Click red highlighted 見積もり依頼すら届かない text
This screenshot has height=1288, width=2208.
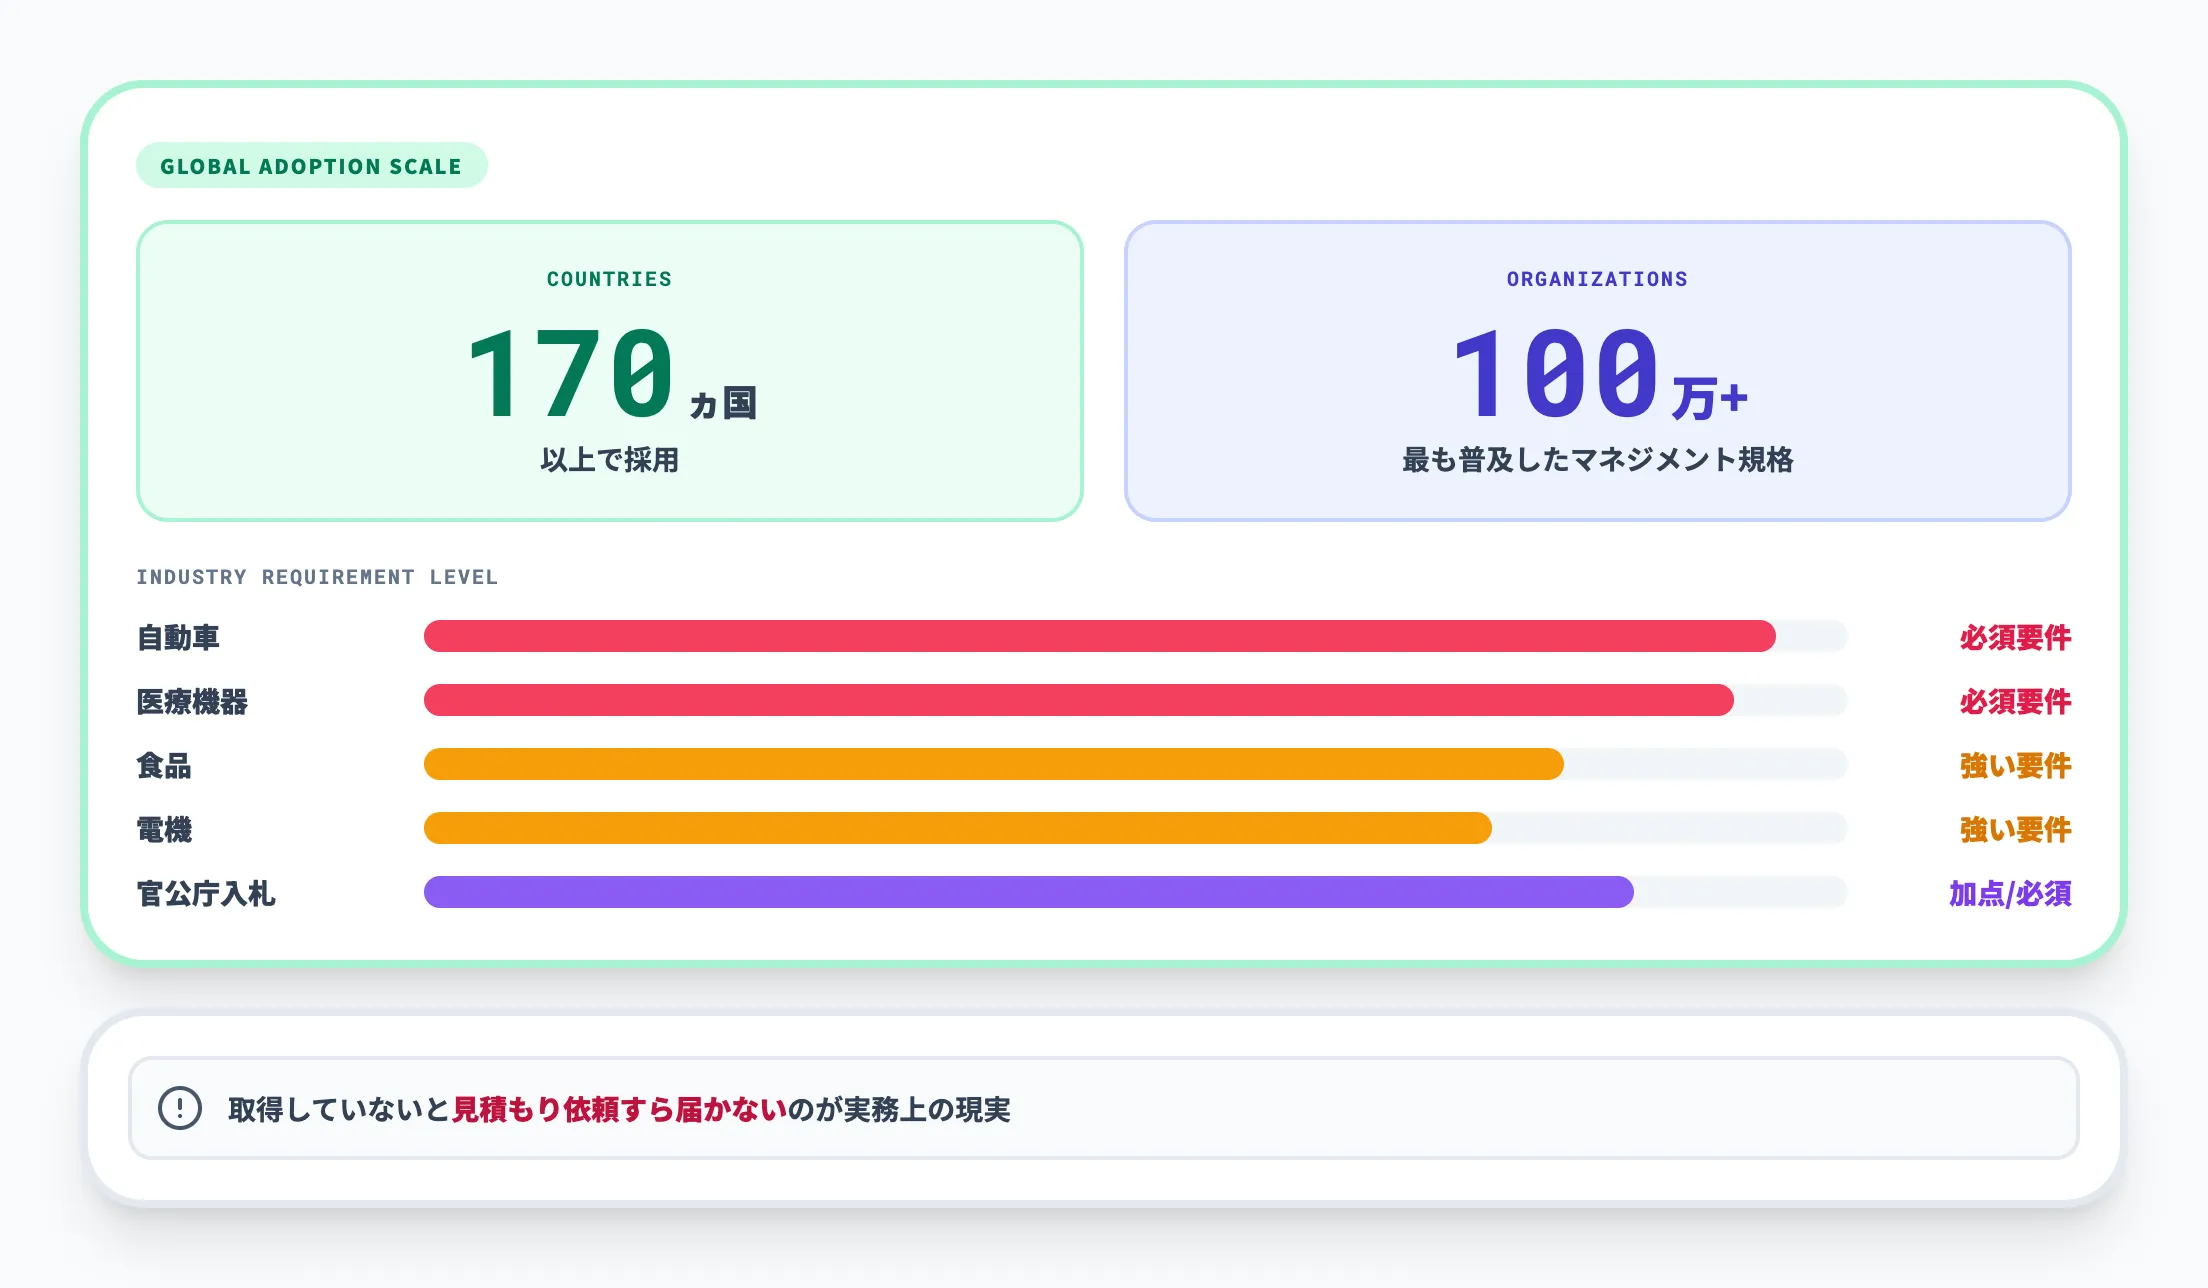tap(619, 1109)
